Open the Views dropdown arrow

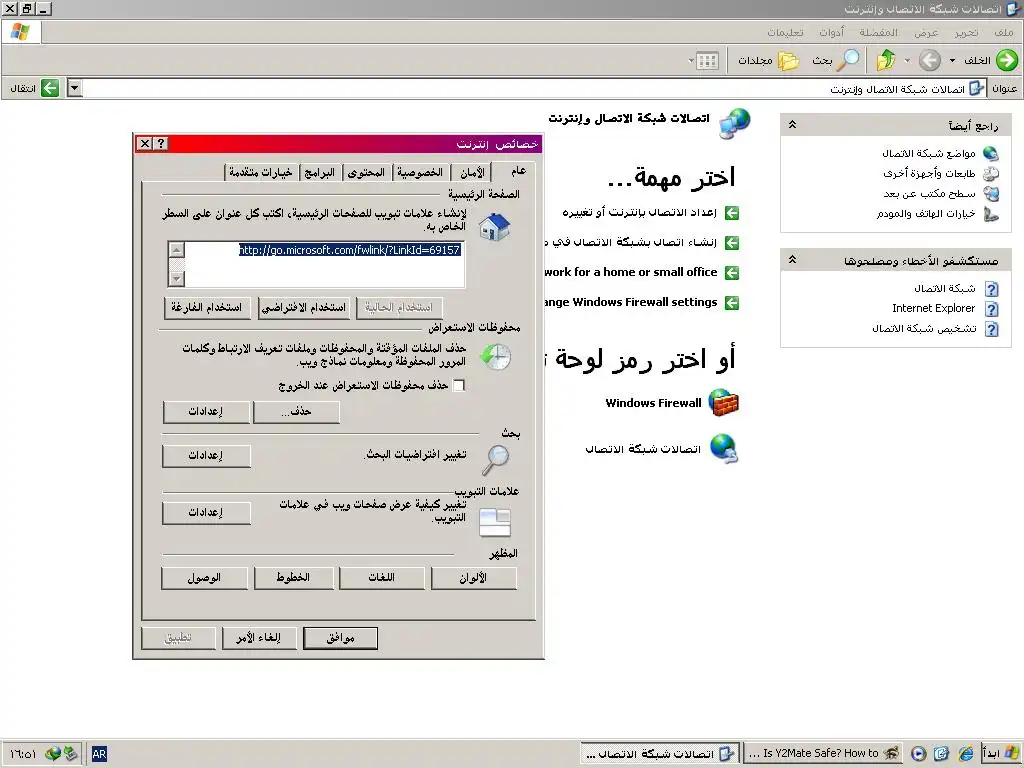691,61
